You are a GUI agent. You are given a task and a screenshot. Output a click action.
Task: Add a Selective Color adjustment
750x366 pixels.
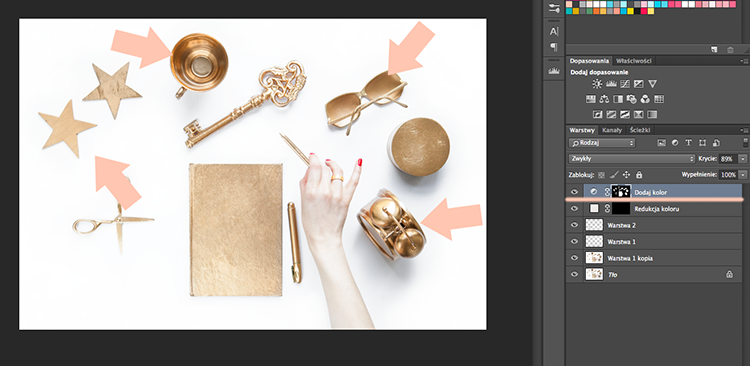pos(639,114)
